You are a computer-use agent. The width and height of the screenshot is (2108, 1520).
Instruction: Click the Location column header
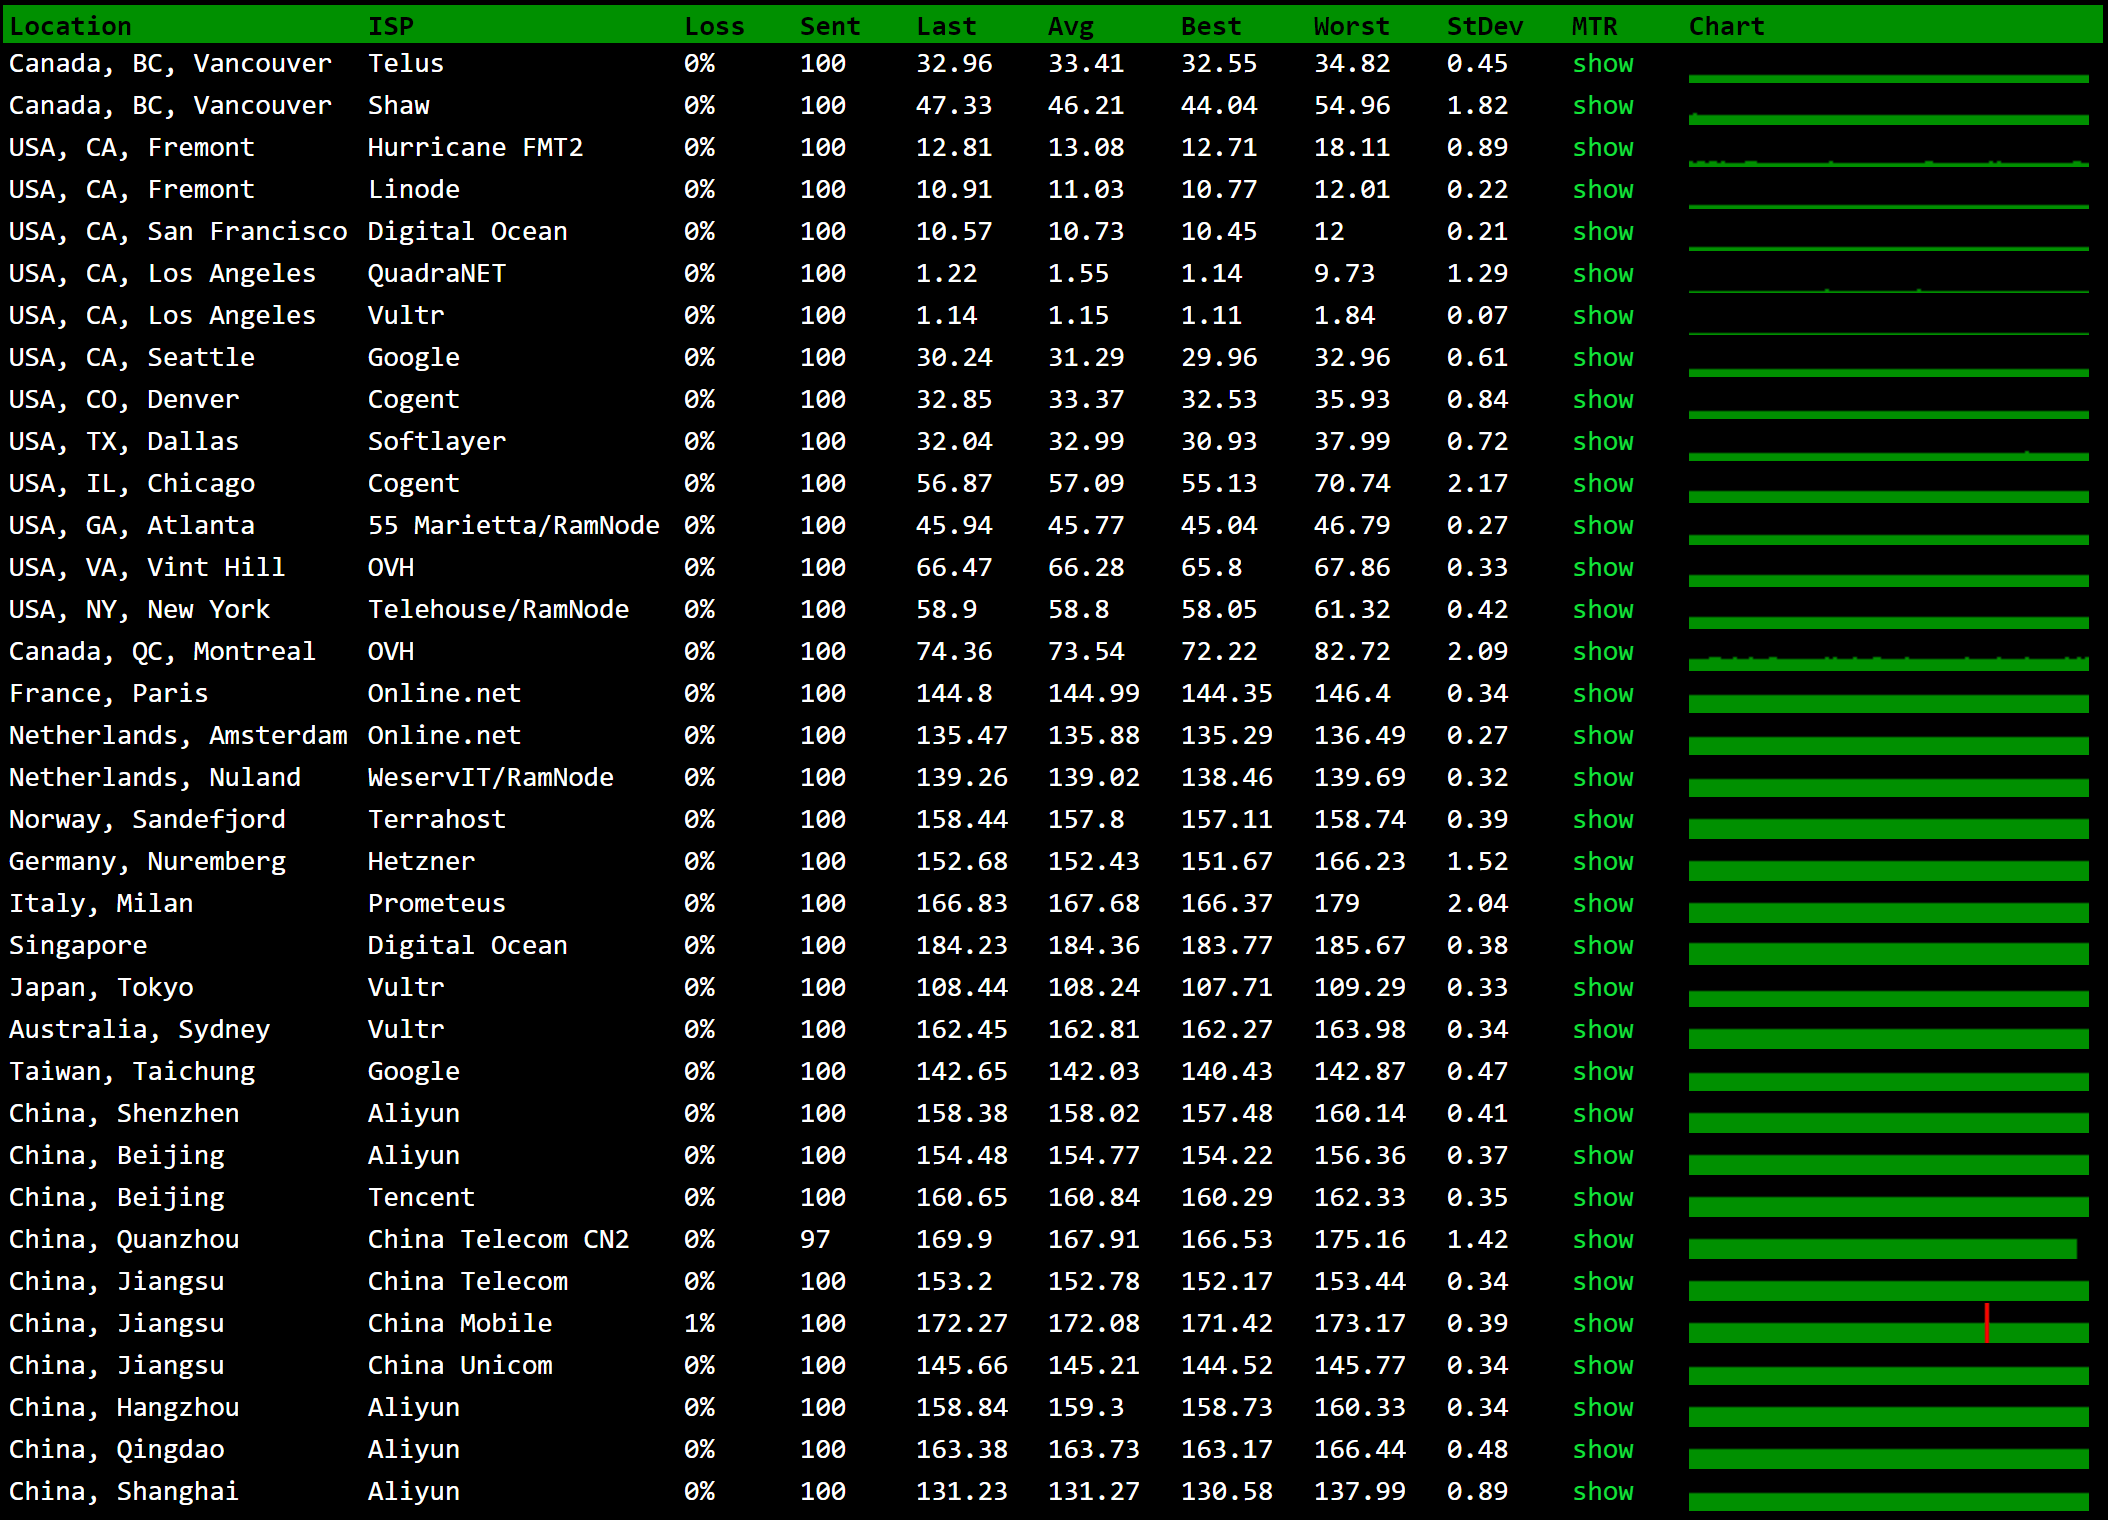[x=70, y=27]
